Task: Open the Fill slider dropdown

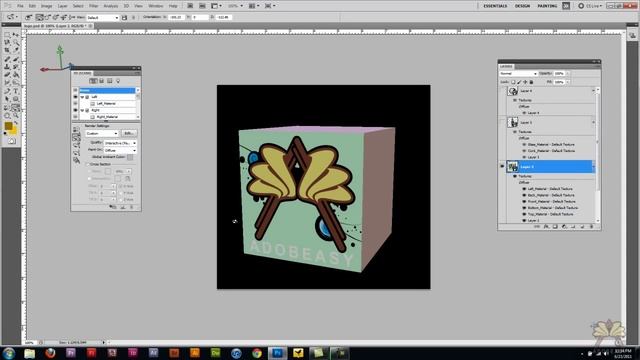Action: coord(567,82)
